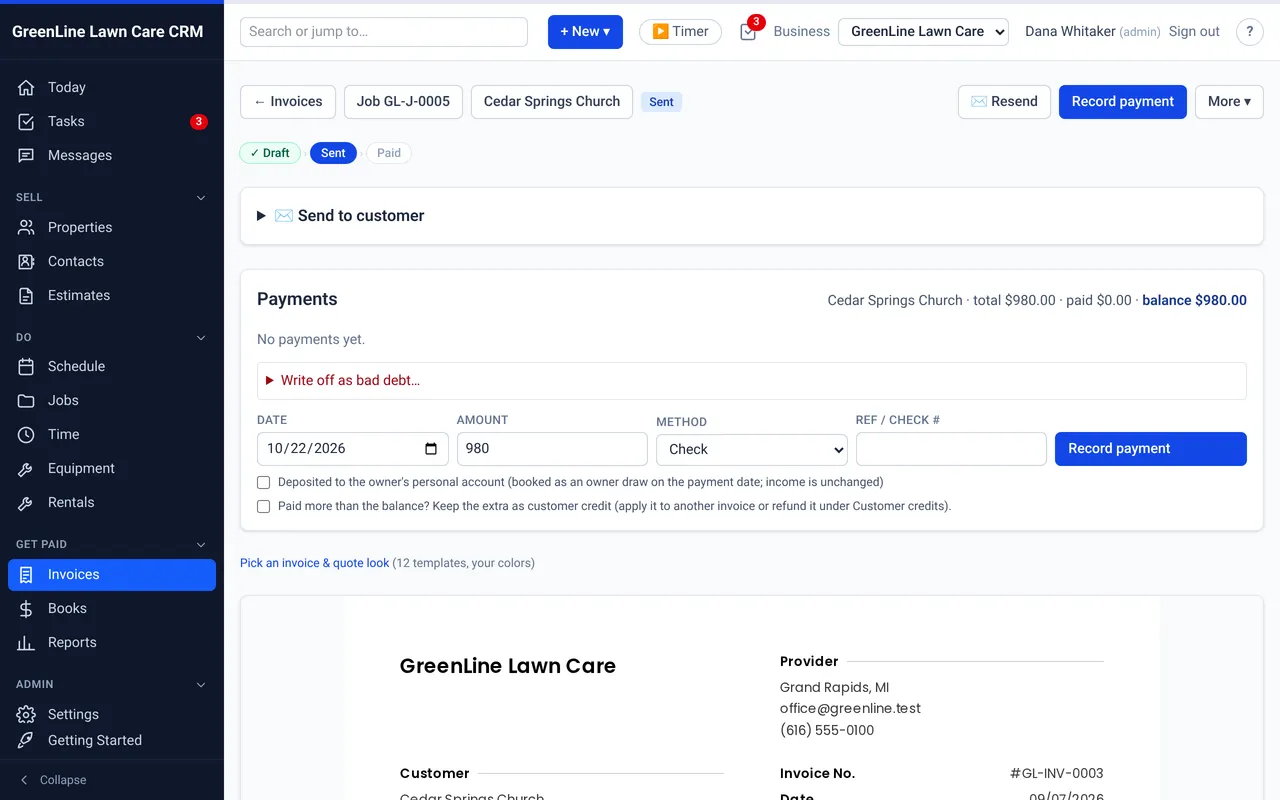Select the Paid status step
Image resolution: width=1280 pixels, height=800 pixels.
pos(389,153)
